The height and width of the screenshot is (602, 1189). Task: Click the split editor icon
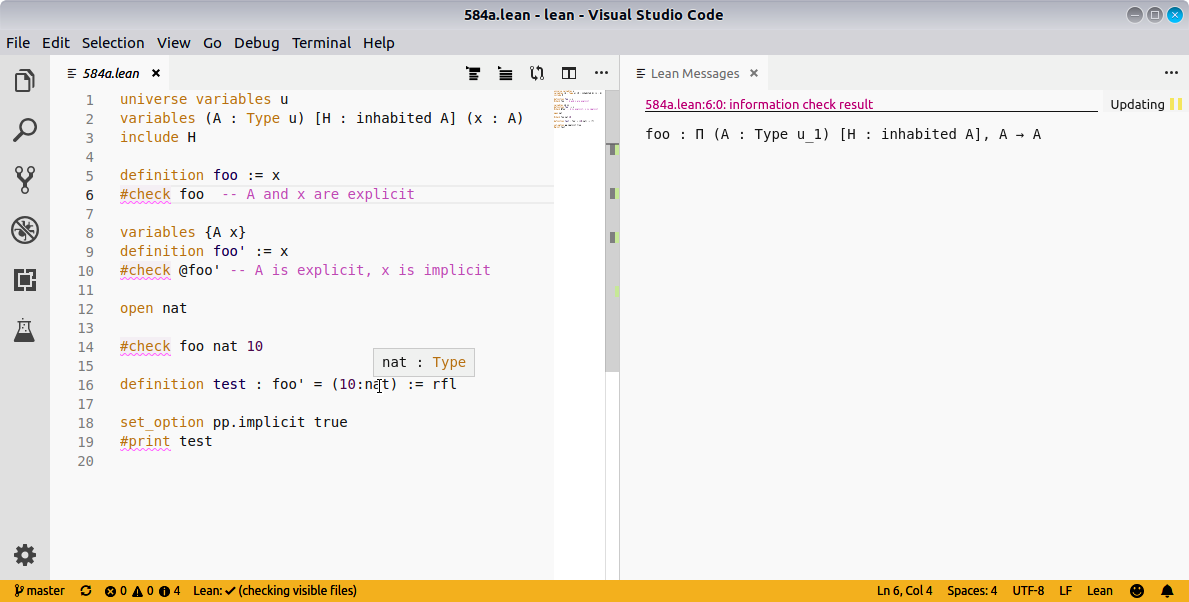pos(569,73)
